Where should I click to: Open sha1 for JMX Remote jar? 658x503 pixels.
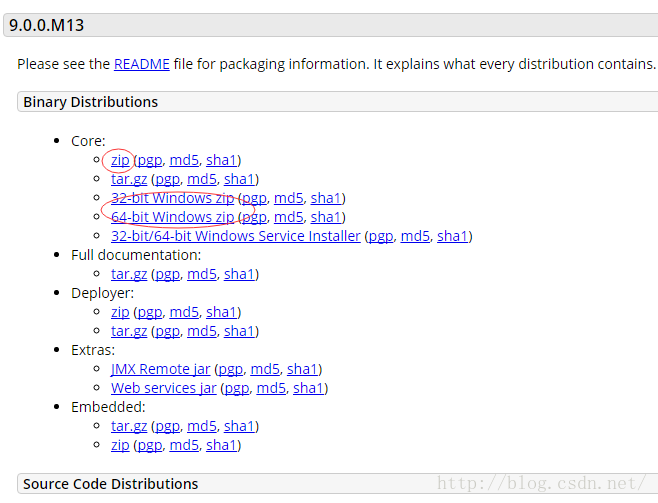coord(302,369)
